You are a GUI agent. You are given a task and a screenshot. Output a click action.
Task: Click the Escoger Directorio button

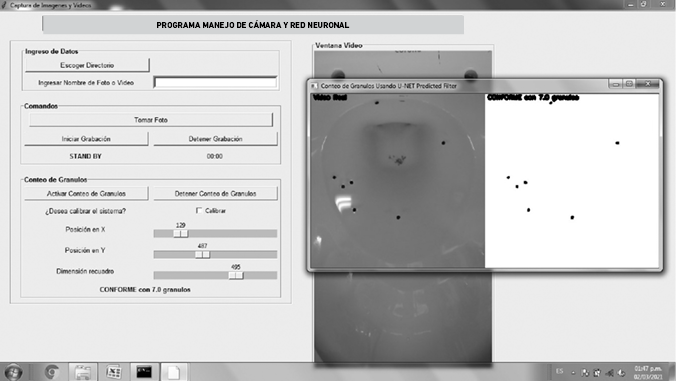[x=87, y=65]
